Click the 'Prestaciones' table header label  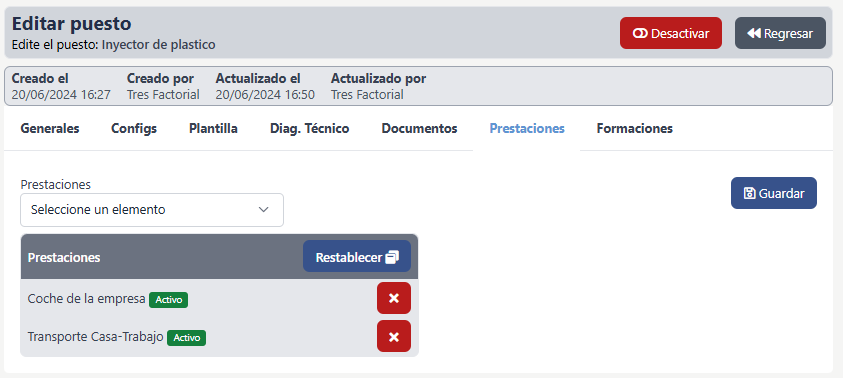[64, 258]
